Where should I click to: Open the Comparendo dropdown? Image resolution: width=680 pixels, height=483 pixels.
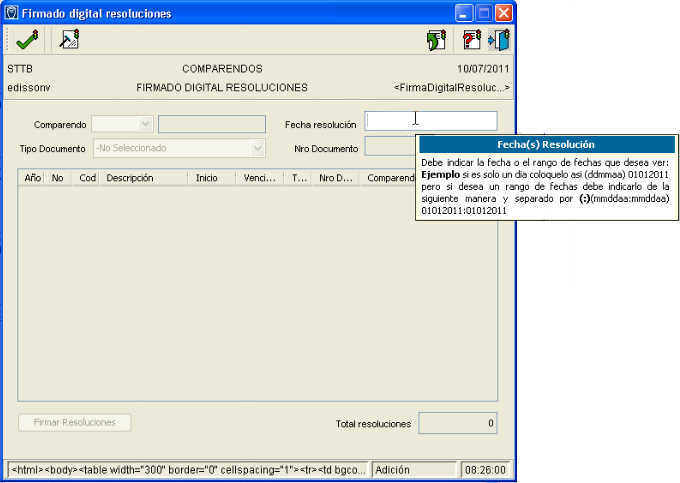pyautogui.click(x=146, y=124)
